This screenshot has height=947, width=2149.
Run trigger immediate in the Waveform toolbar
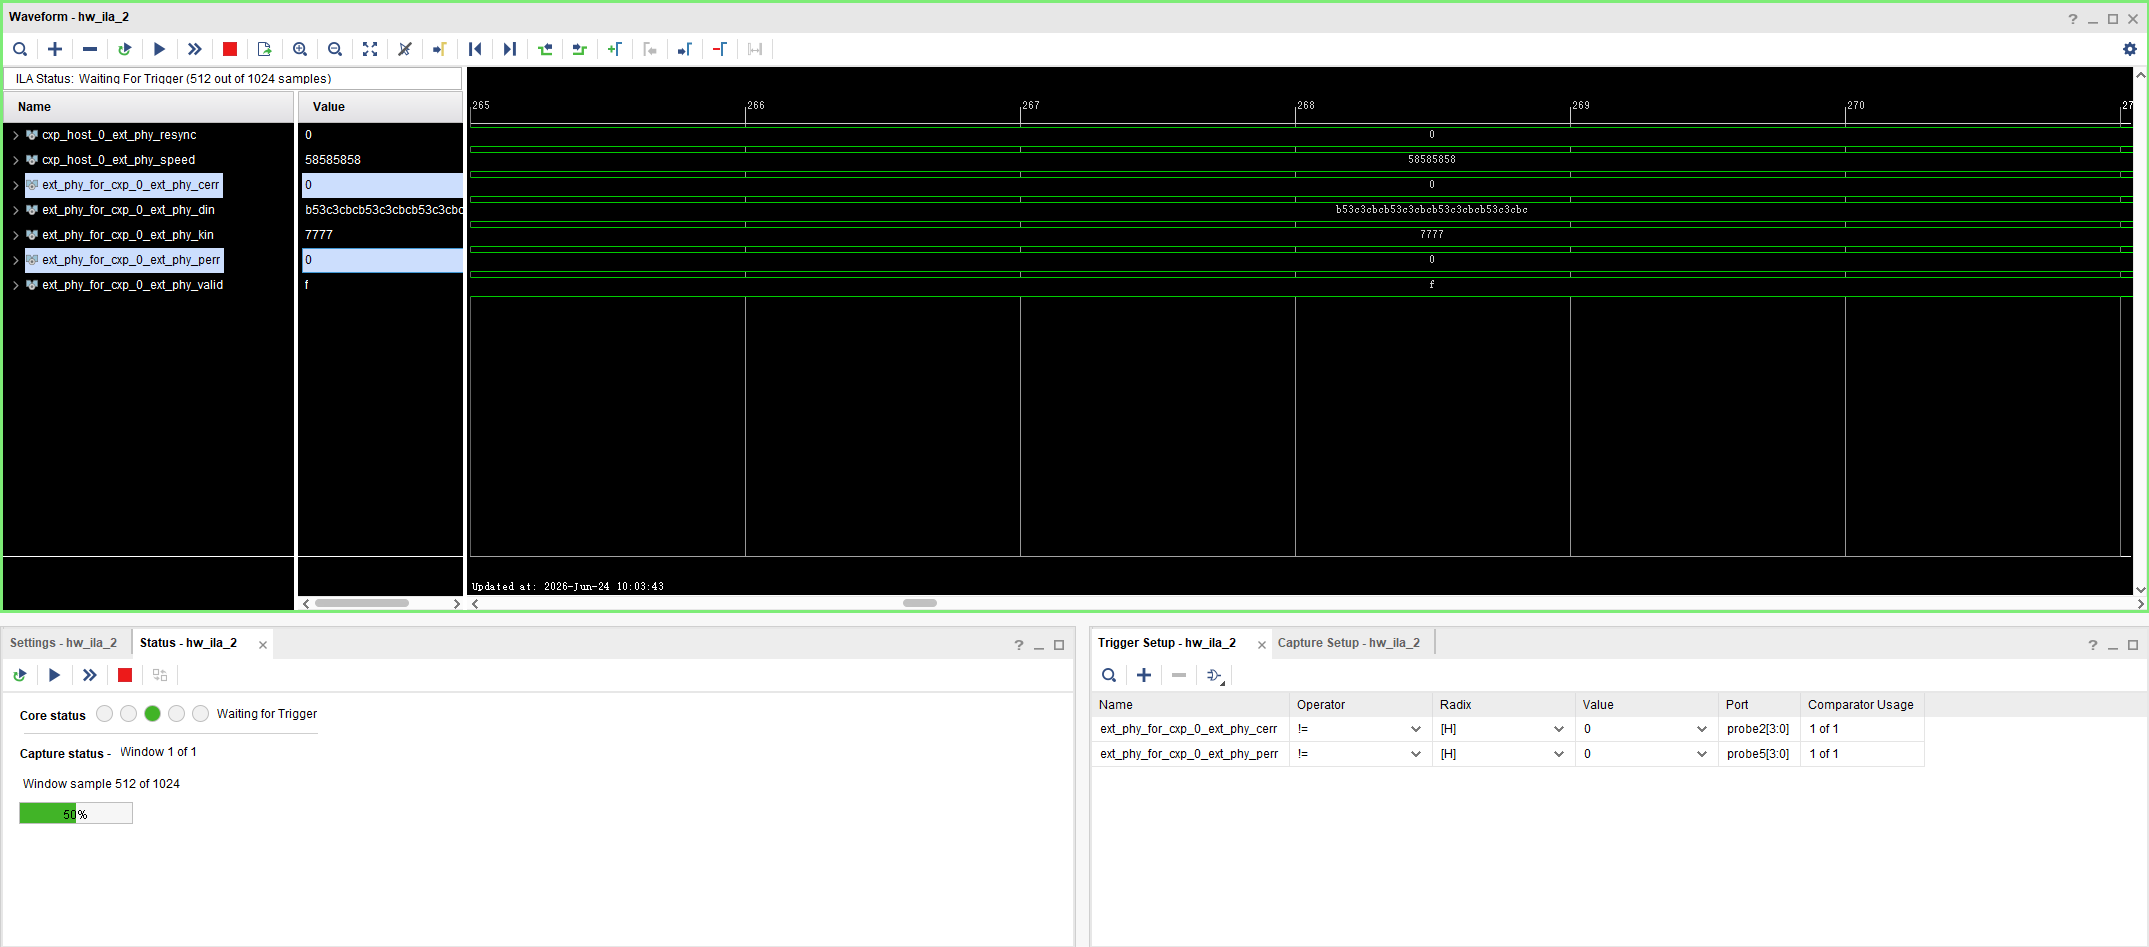point(195,49)
